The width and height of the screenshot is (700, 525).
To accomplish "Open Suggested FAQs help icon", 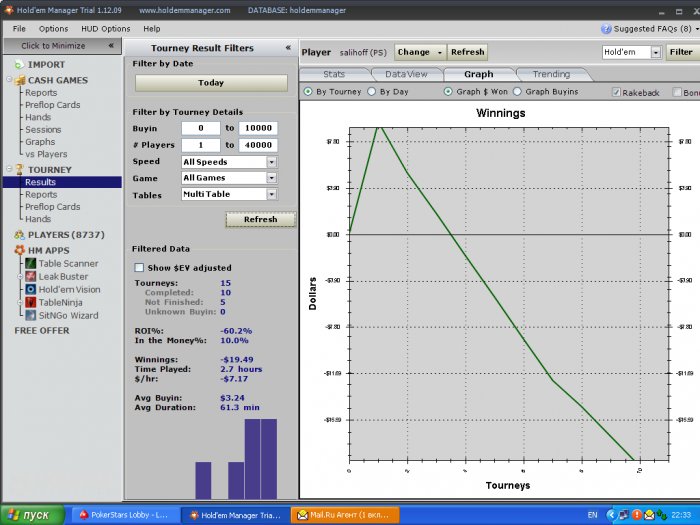I will coord(606,29).
